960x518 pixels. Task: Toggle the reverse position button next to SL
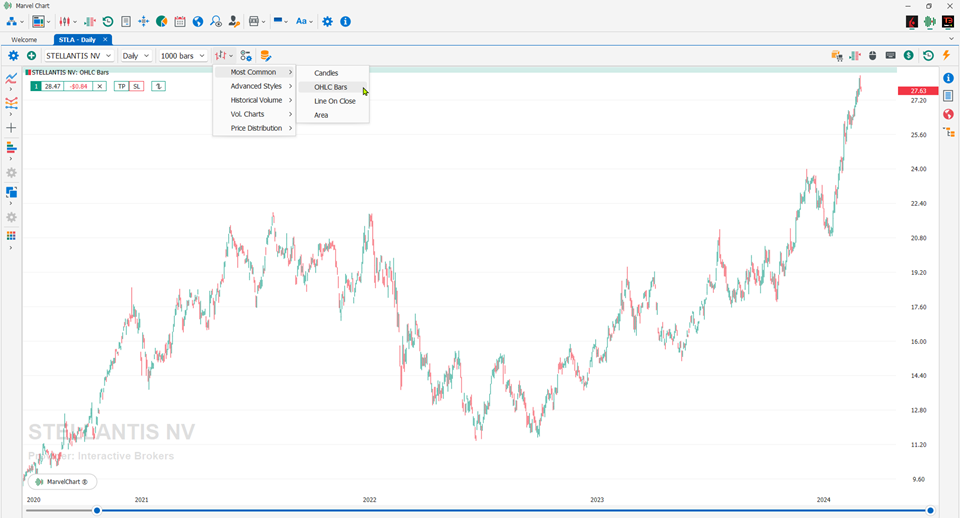pyautogui.click(x=159, y=86)
